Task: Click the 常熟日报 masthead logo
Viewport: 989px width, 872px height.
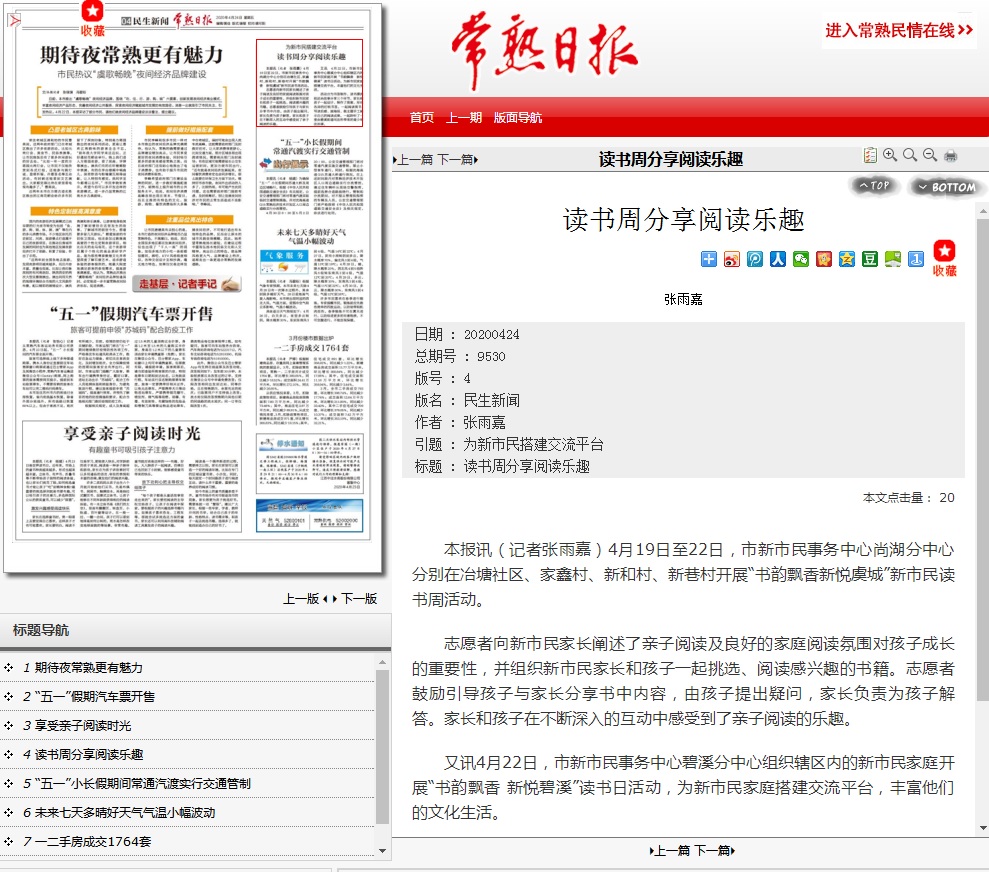Action: [545, 50]
